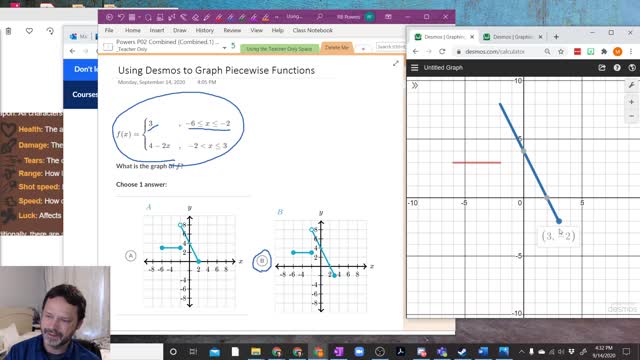This screenshot has width=640, height=360.
Task: Open the Chrome profile avatar
Action: tap(618, 51)
